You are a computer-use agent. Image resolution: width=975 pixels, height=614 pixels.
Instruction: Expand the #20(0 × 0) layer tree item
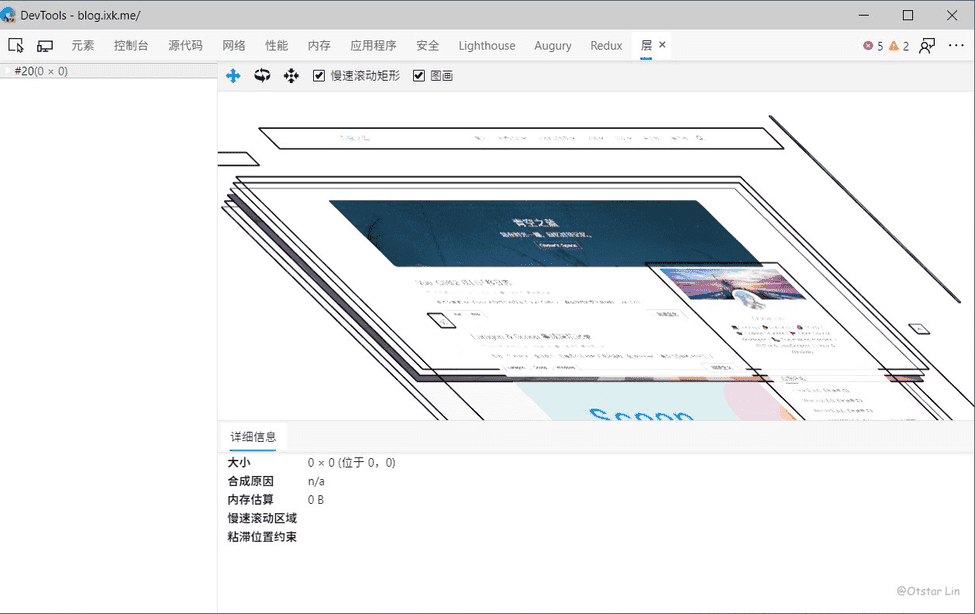(7, 71)
